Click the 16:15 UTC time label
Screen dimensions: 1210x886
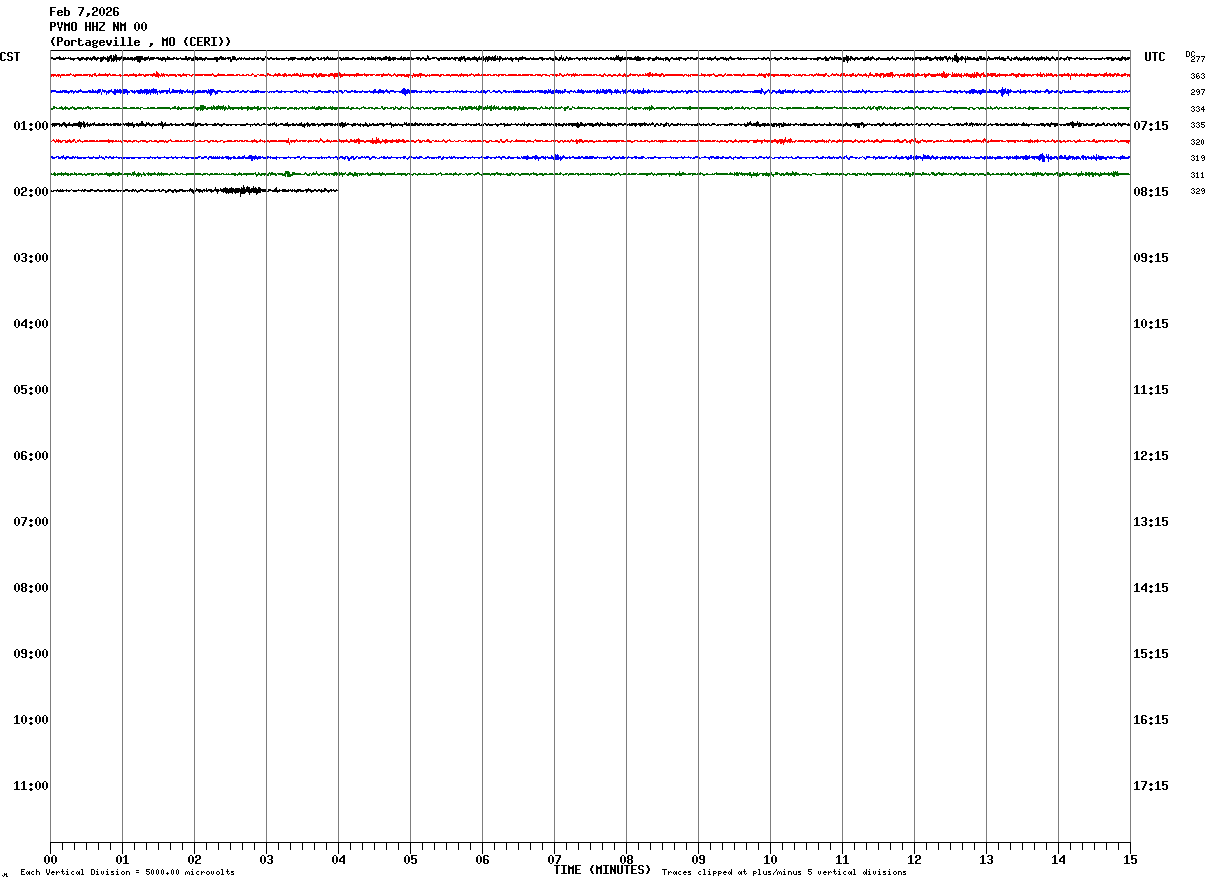pyautogui.click(x=1151, y=720)
